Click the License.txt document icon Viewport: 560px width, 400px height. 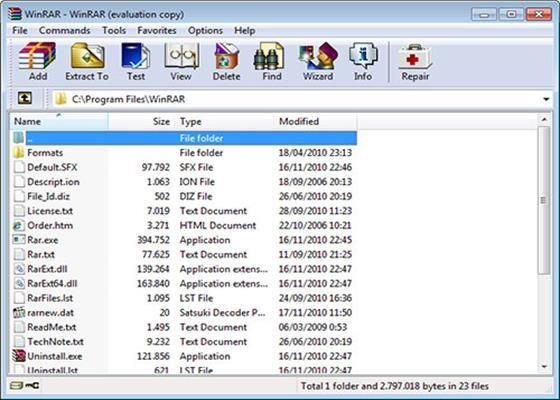pos(19,211)
